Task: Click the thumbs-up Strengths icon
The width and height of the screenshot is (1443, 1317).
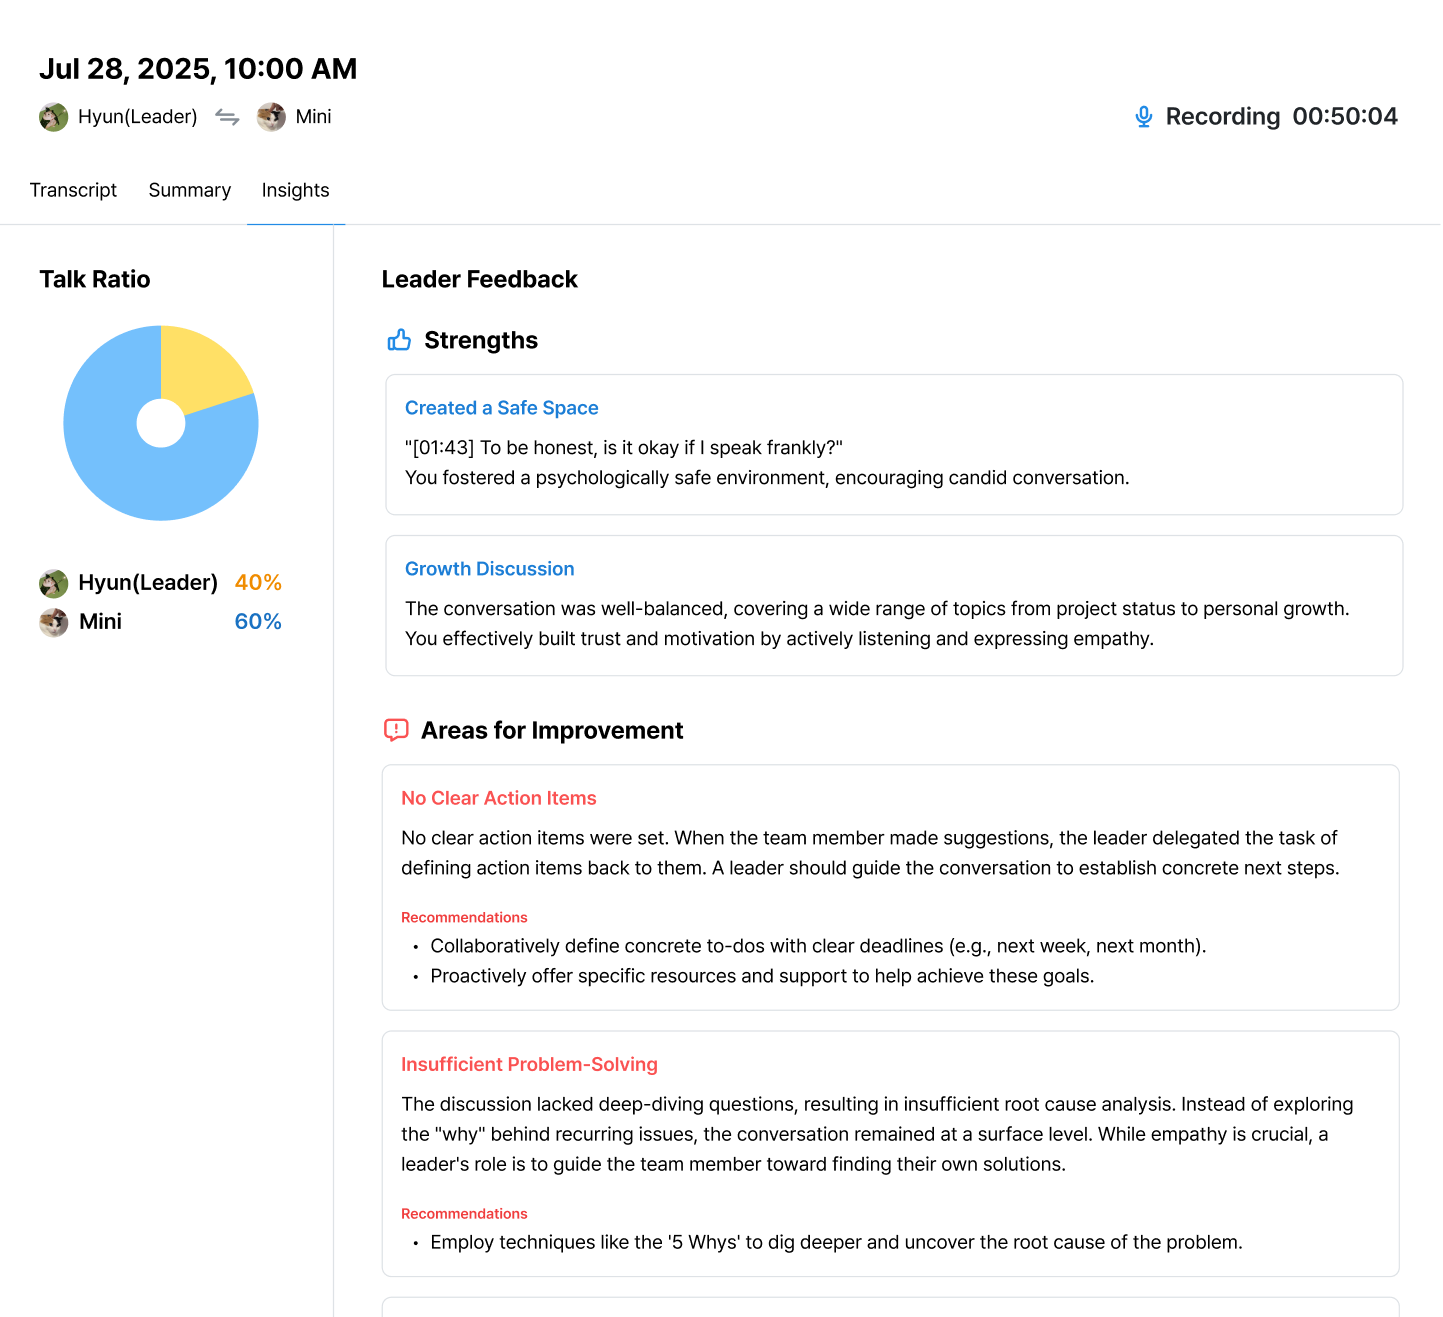Action: click(x=399, y=340)
